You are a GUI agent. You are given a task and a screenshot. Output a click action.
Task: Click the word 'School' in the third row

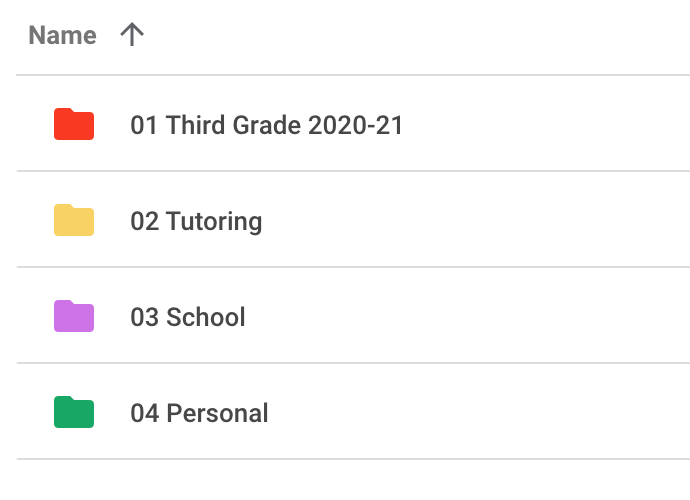coord(206,318)
